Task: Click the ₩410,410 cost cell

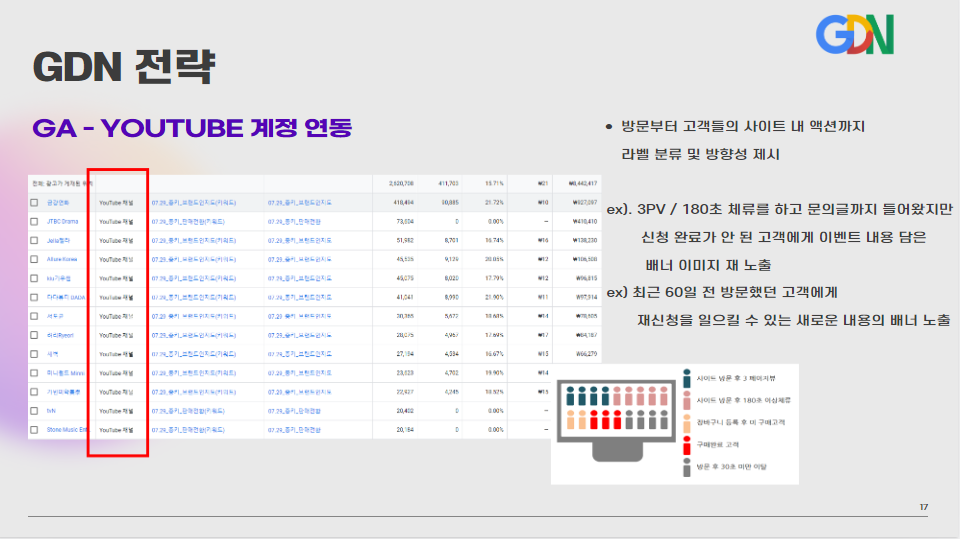Action: point(585,222)
